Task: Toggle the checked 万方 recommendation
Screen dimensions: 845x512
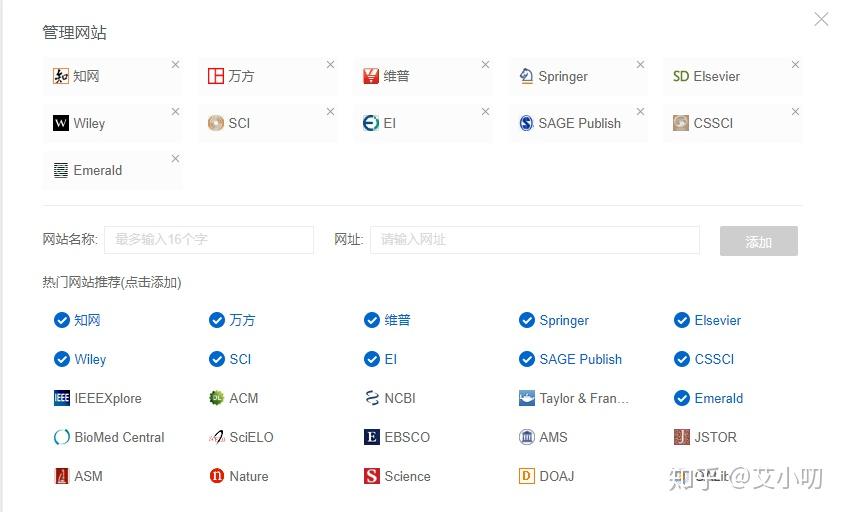Action: click(232, 320)
